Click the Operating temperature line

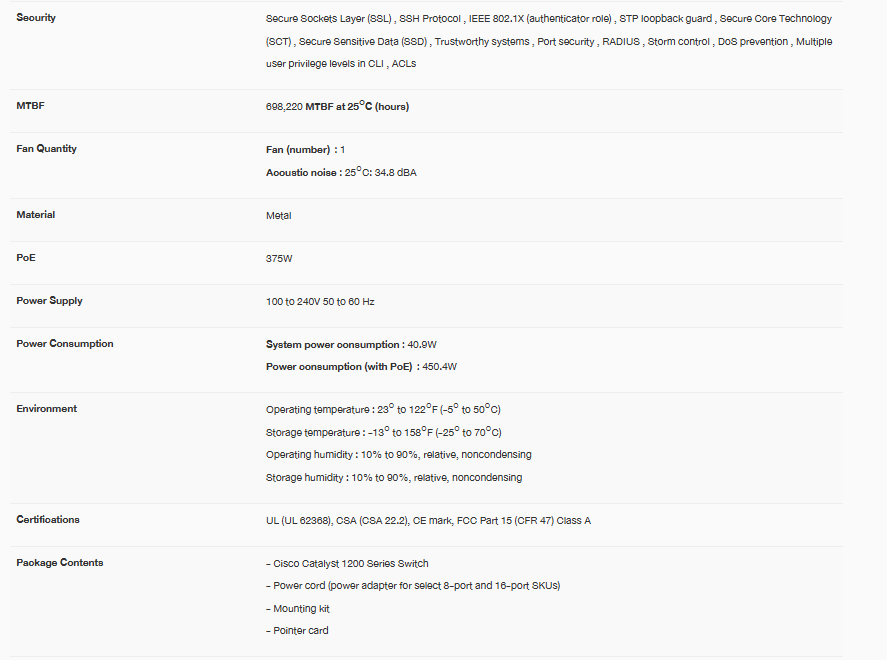[383, 409]
